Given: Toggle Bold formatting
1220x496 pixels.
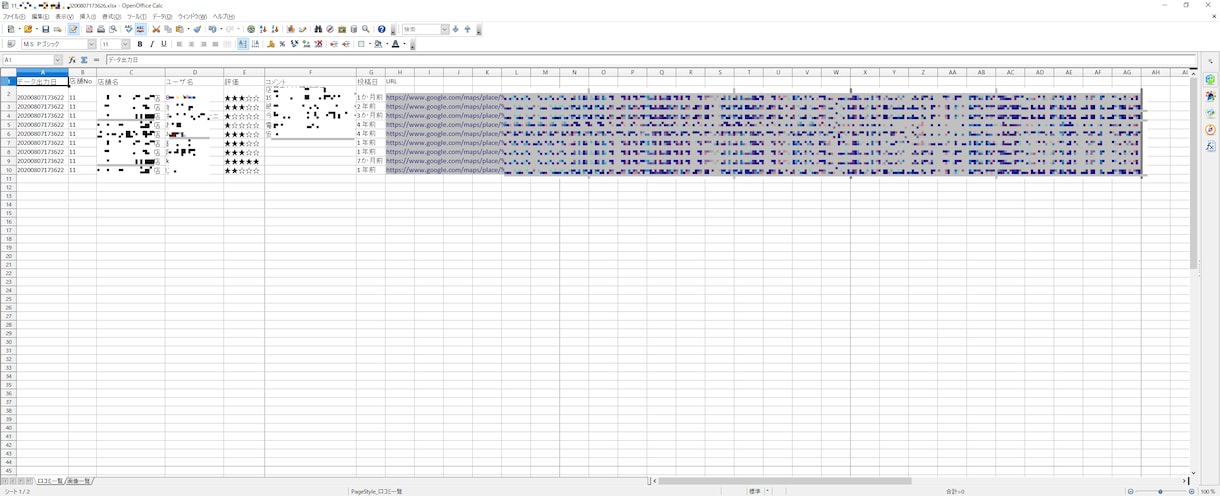Looking at the screenshot, I should pos(140,44).
